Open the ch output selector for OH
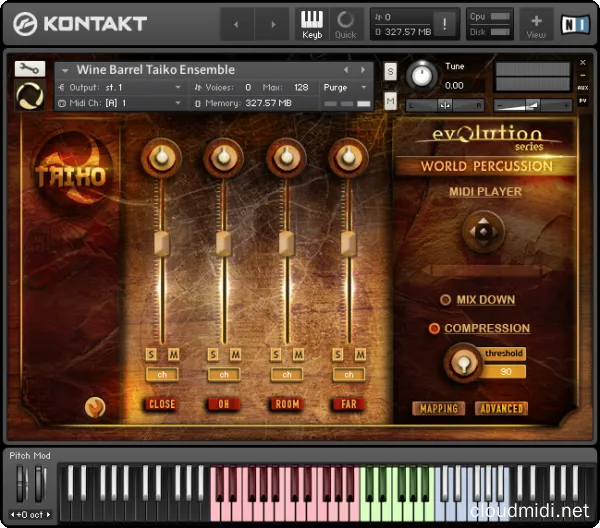 coord(224,375)
